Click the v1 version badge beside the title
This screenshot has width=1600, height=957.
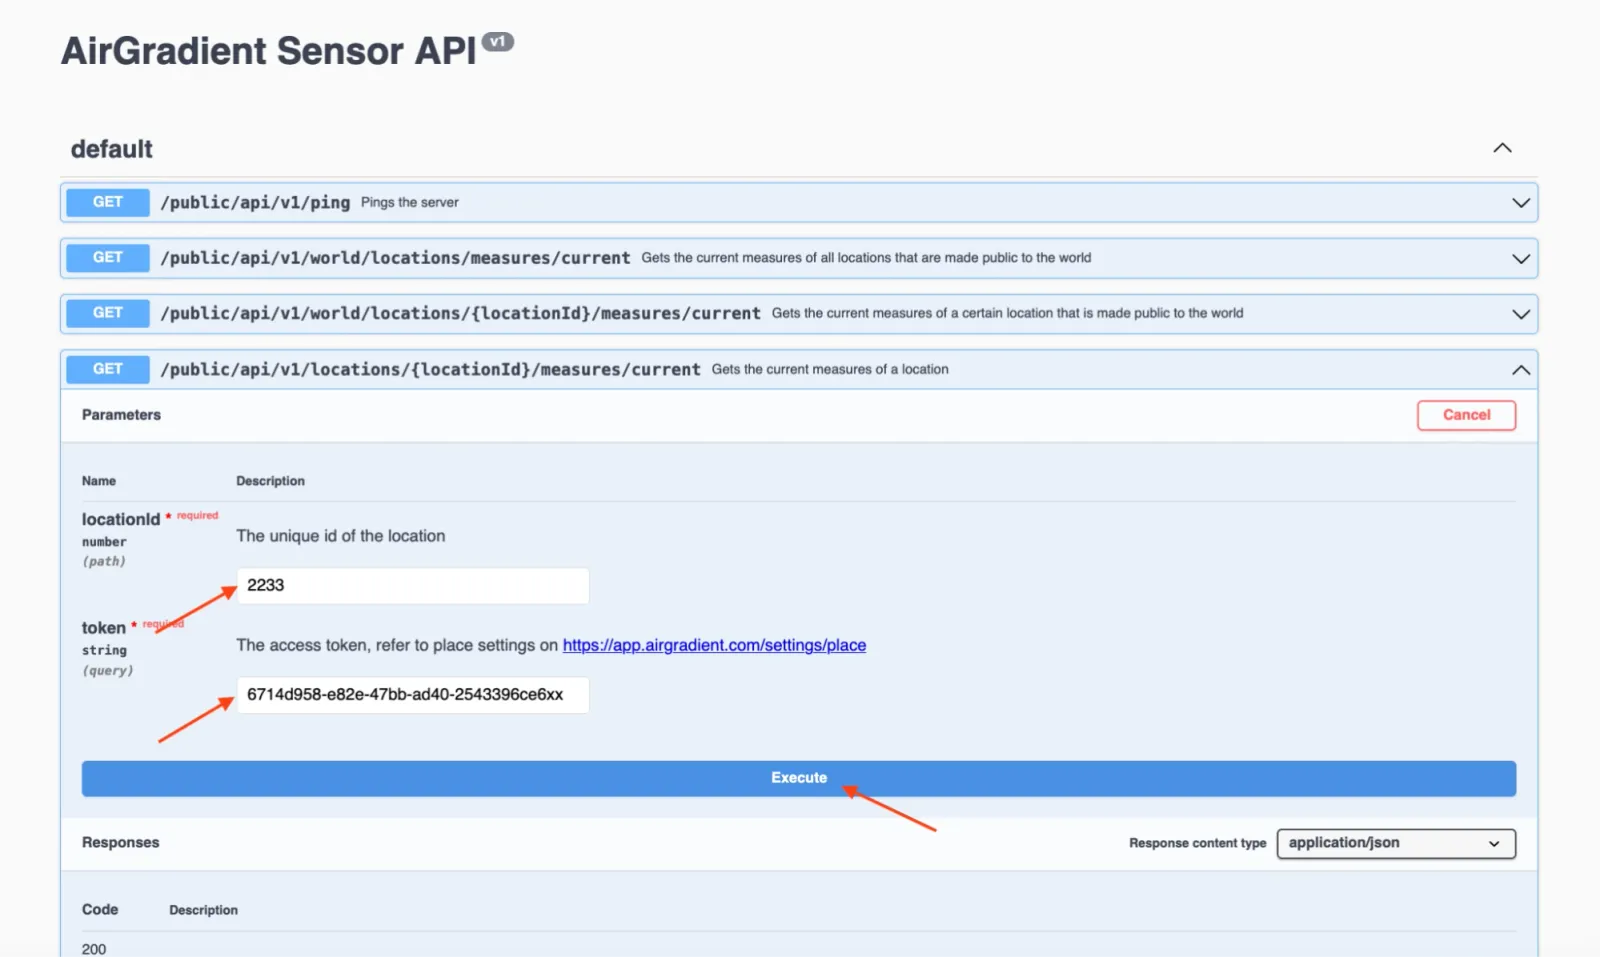(498, 41)
